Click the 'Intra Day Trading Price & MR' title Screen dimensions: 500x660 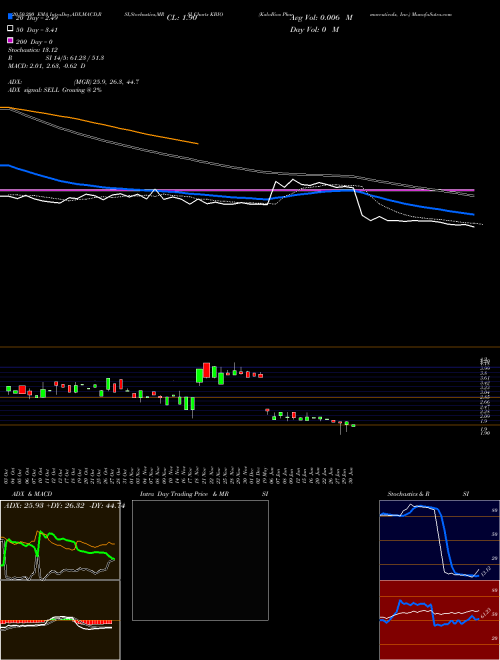point(184,494)
